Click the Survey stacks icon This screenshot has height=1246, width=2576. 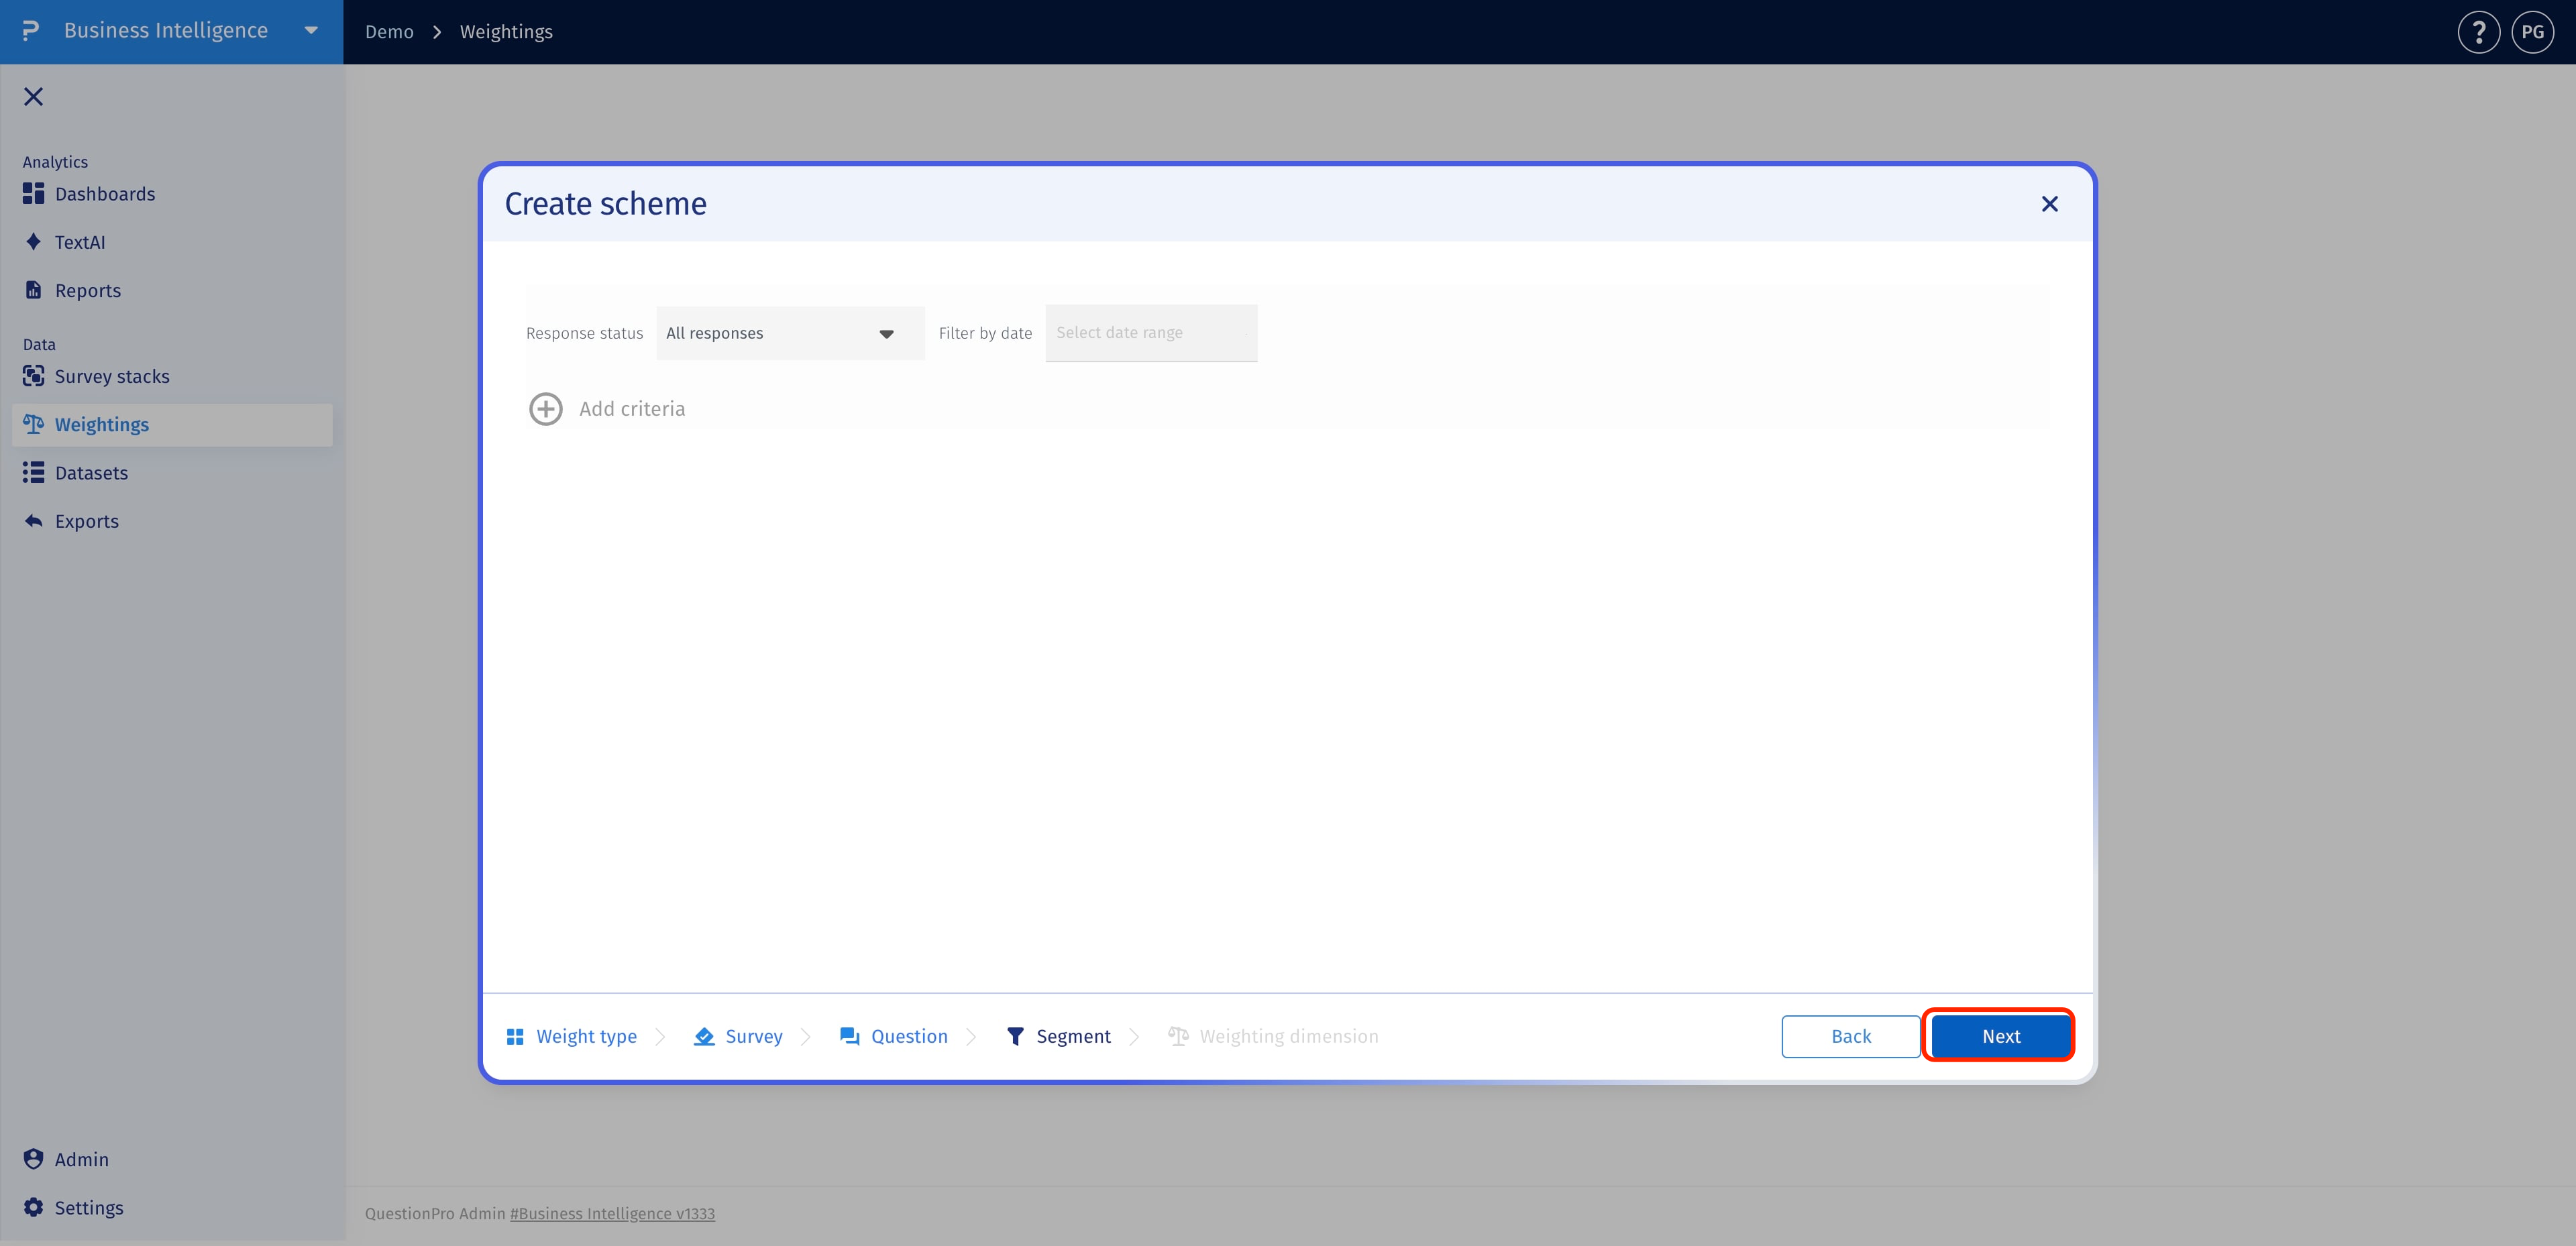point(34,376)
